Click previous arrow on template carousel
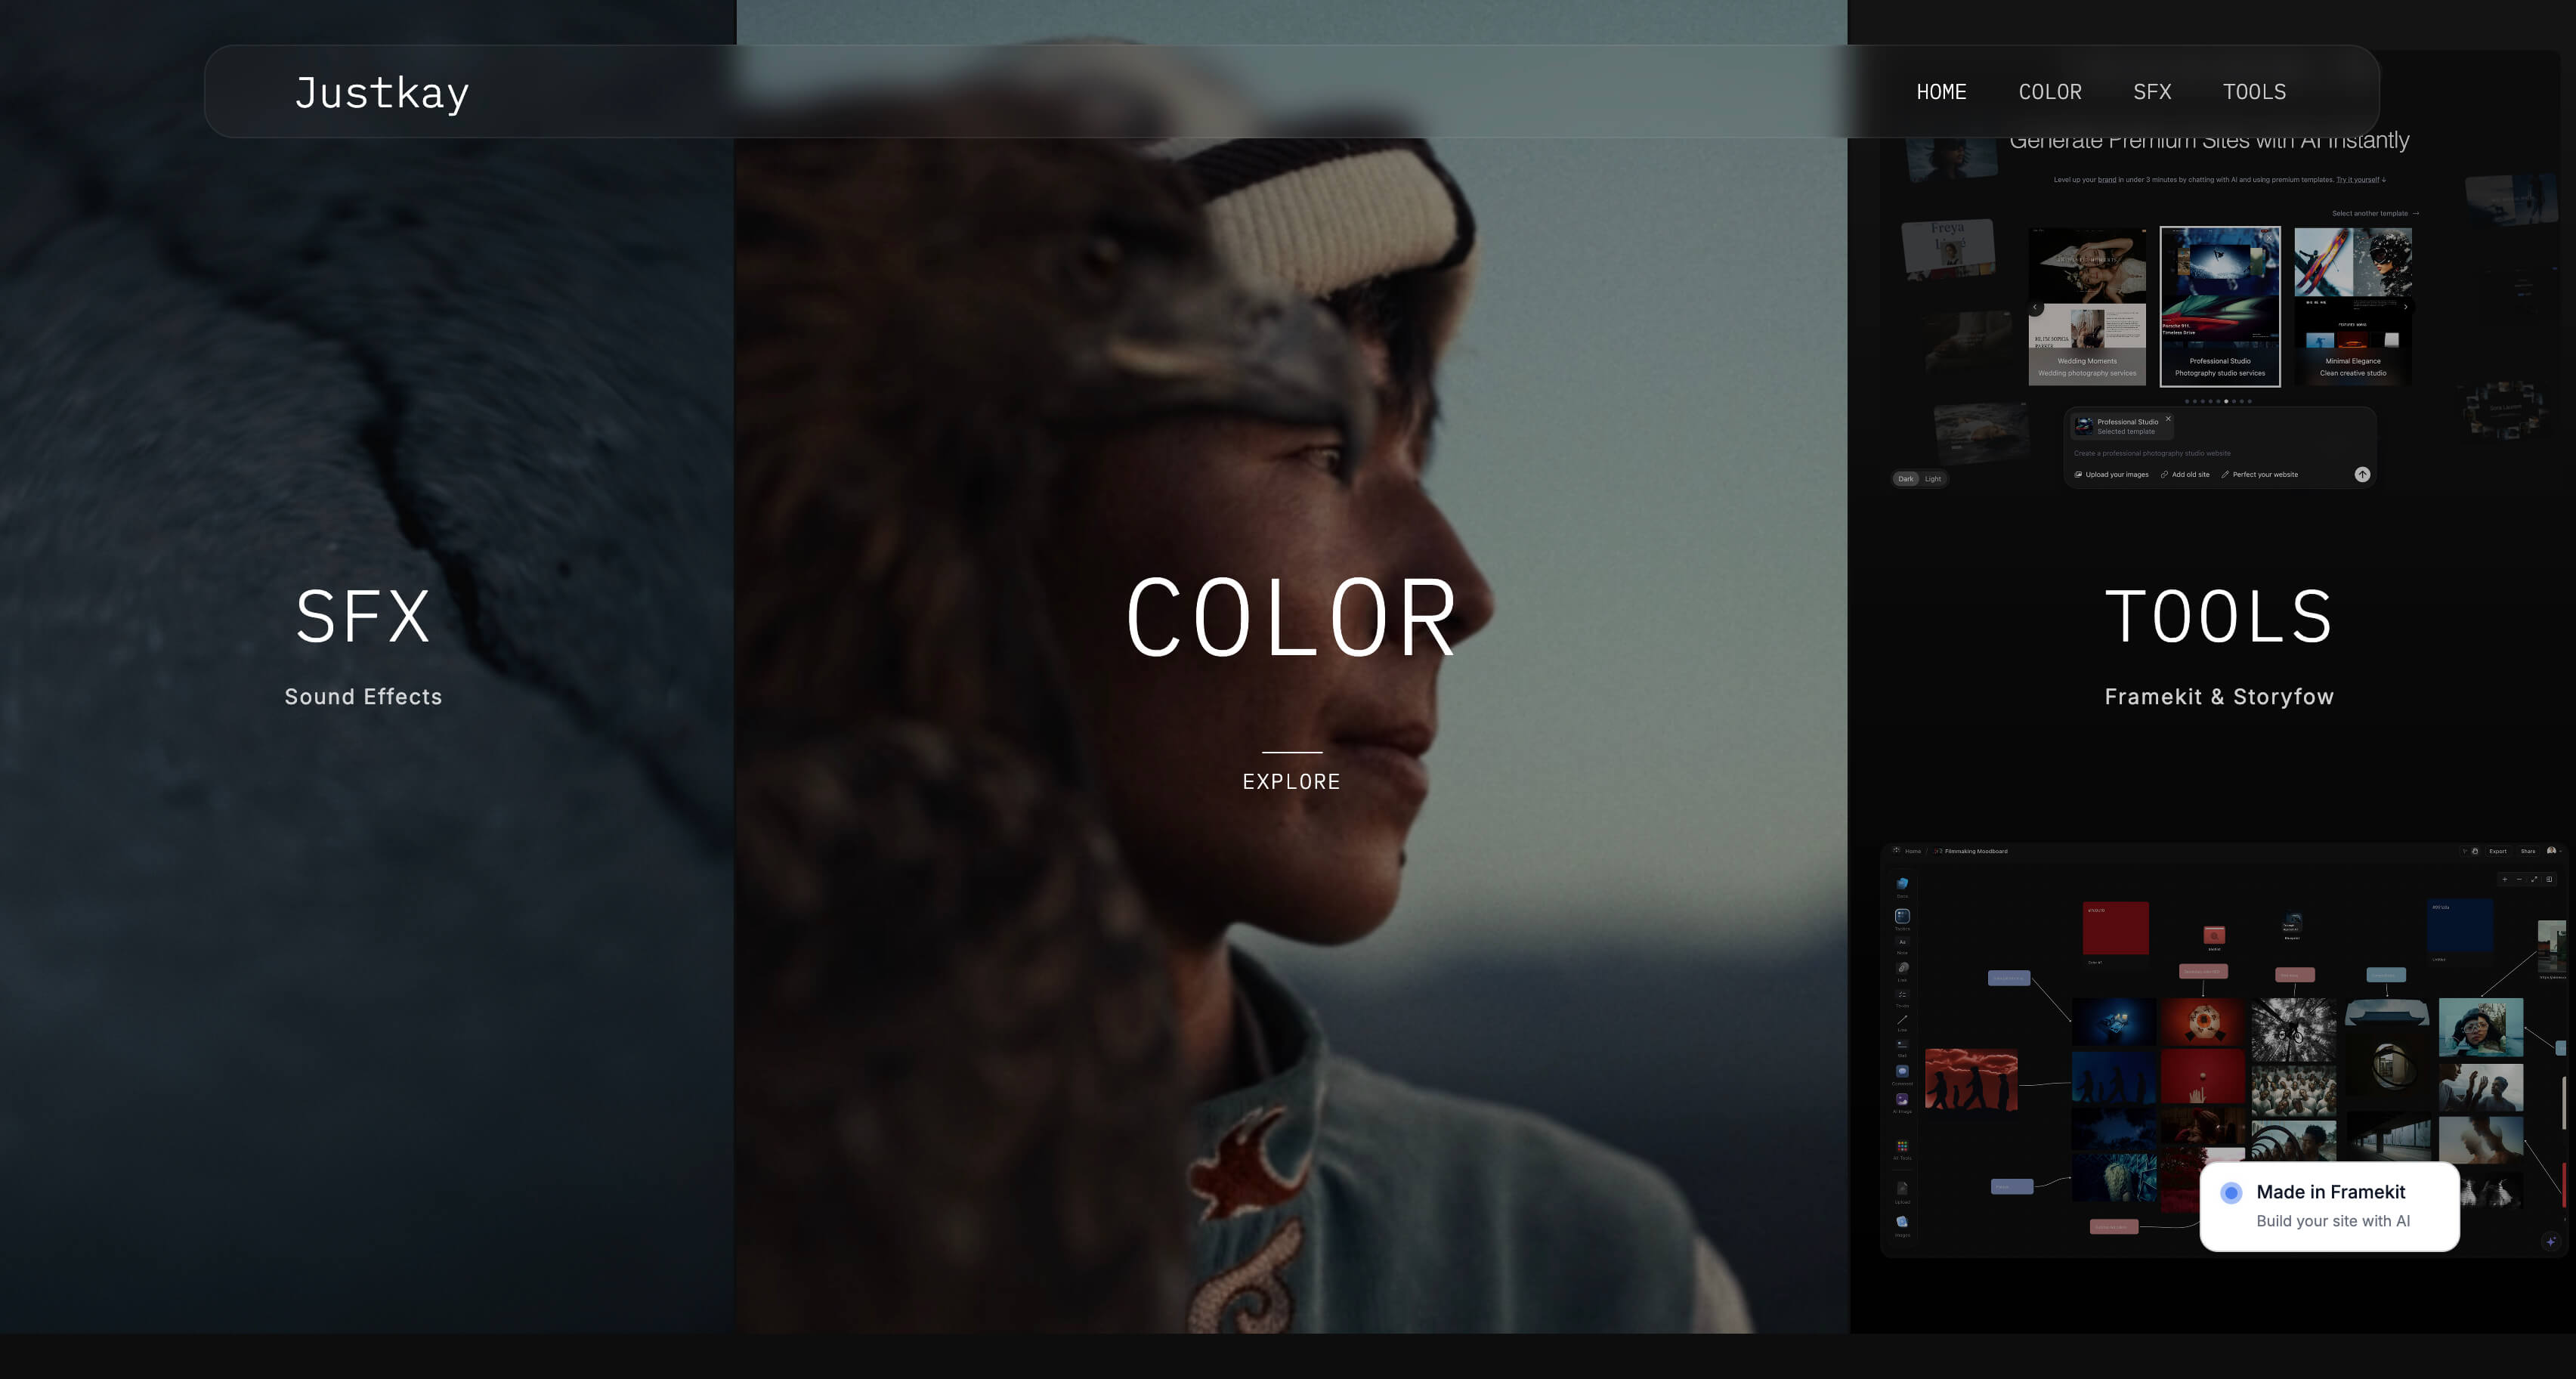Screen dimensions: 2576x1379 point(2035,307)
